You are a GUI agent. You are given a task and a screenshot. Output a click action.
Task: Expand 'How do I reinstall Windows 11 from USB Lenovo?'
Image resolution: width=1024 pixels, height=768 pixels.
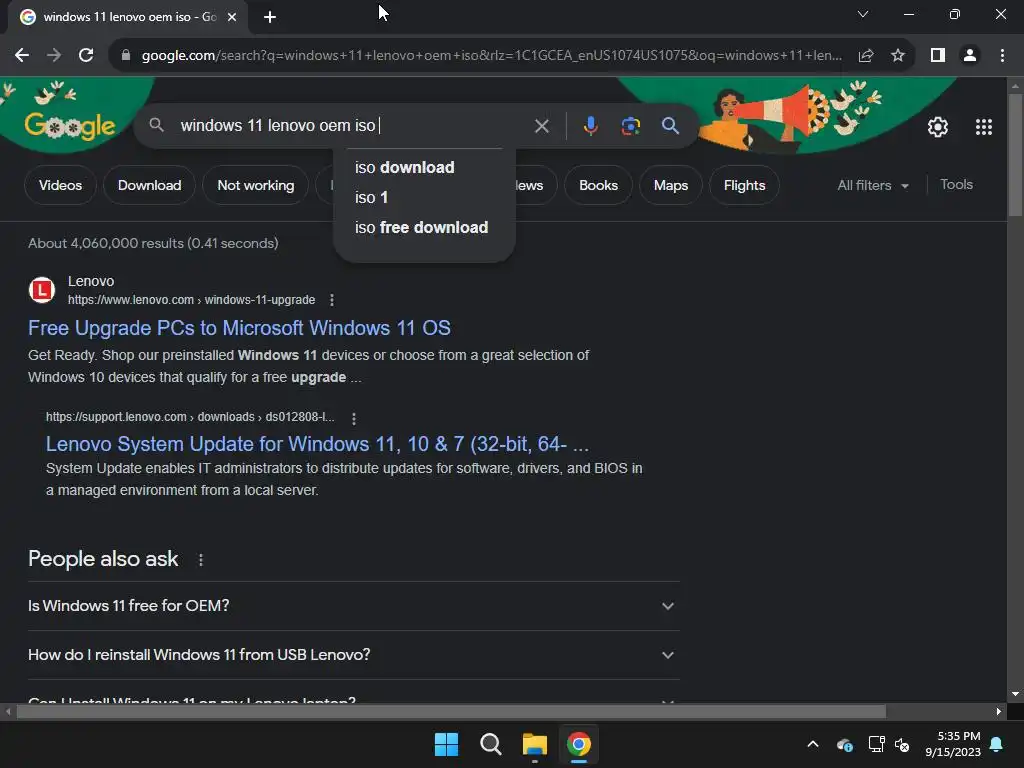(354, 655)
